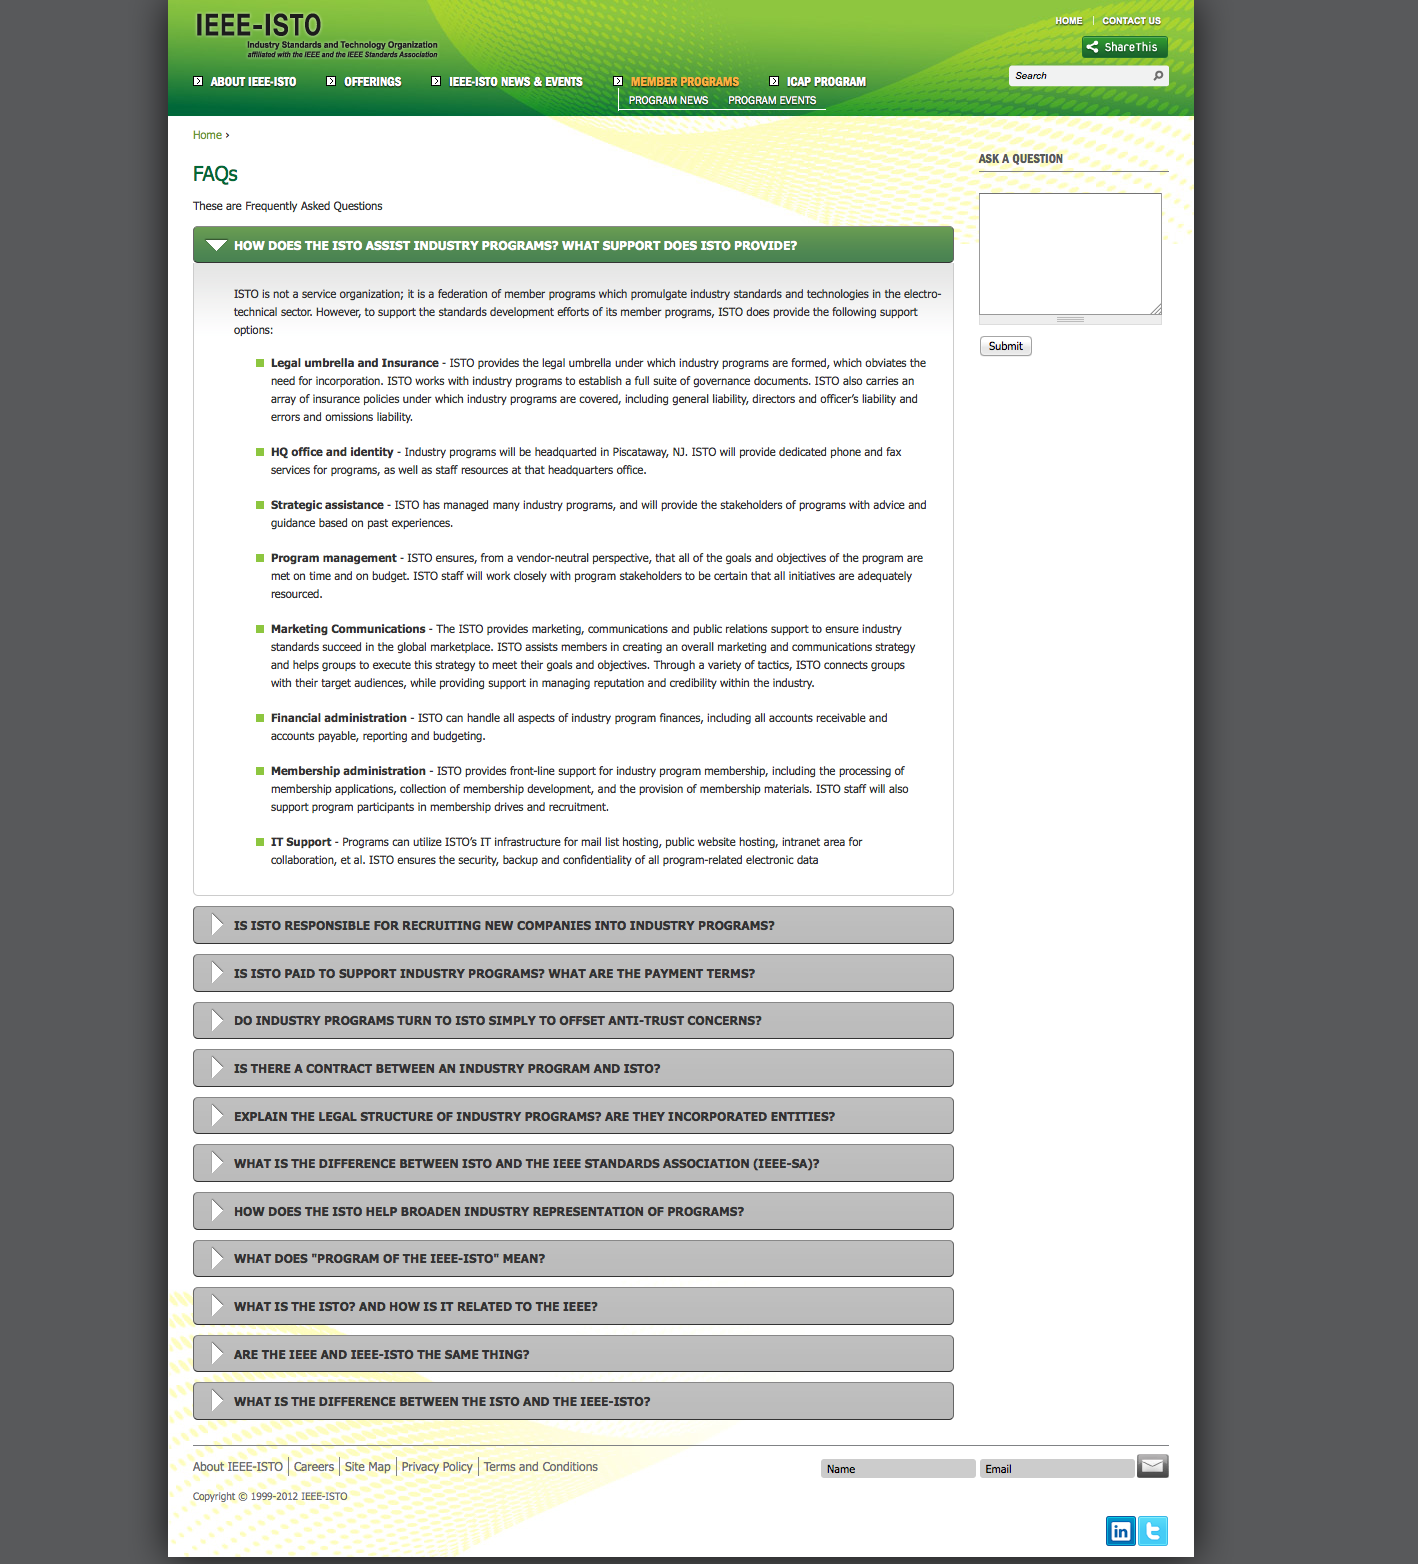The width and height of the screenshot is (1418, 1564).
Task: Click the Home breadcrumb link
Action: [x=207, y=135]
